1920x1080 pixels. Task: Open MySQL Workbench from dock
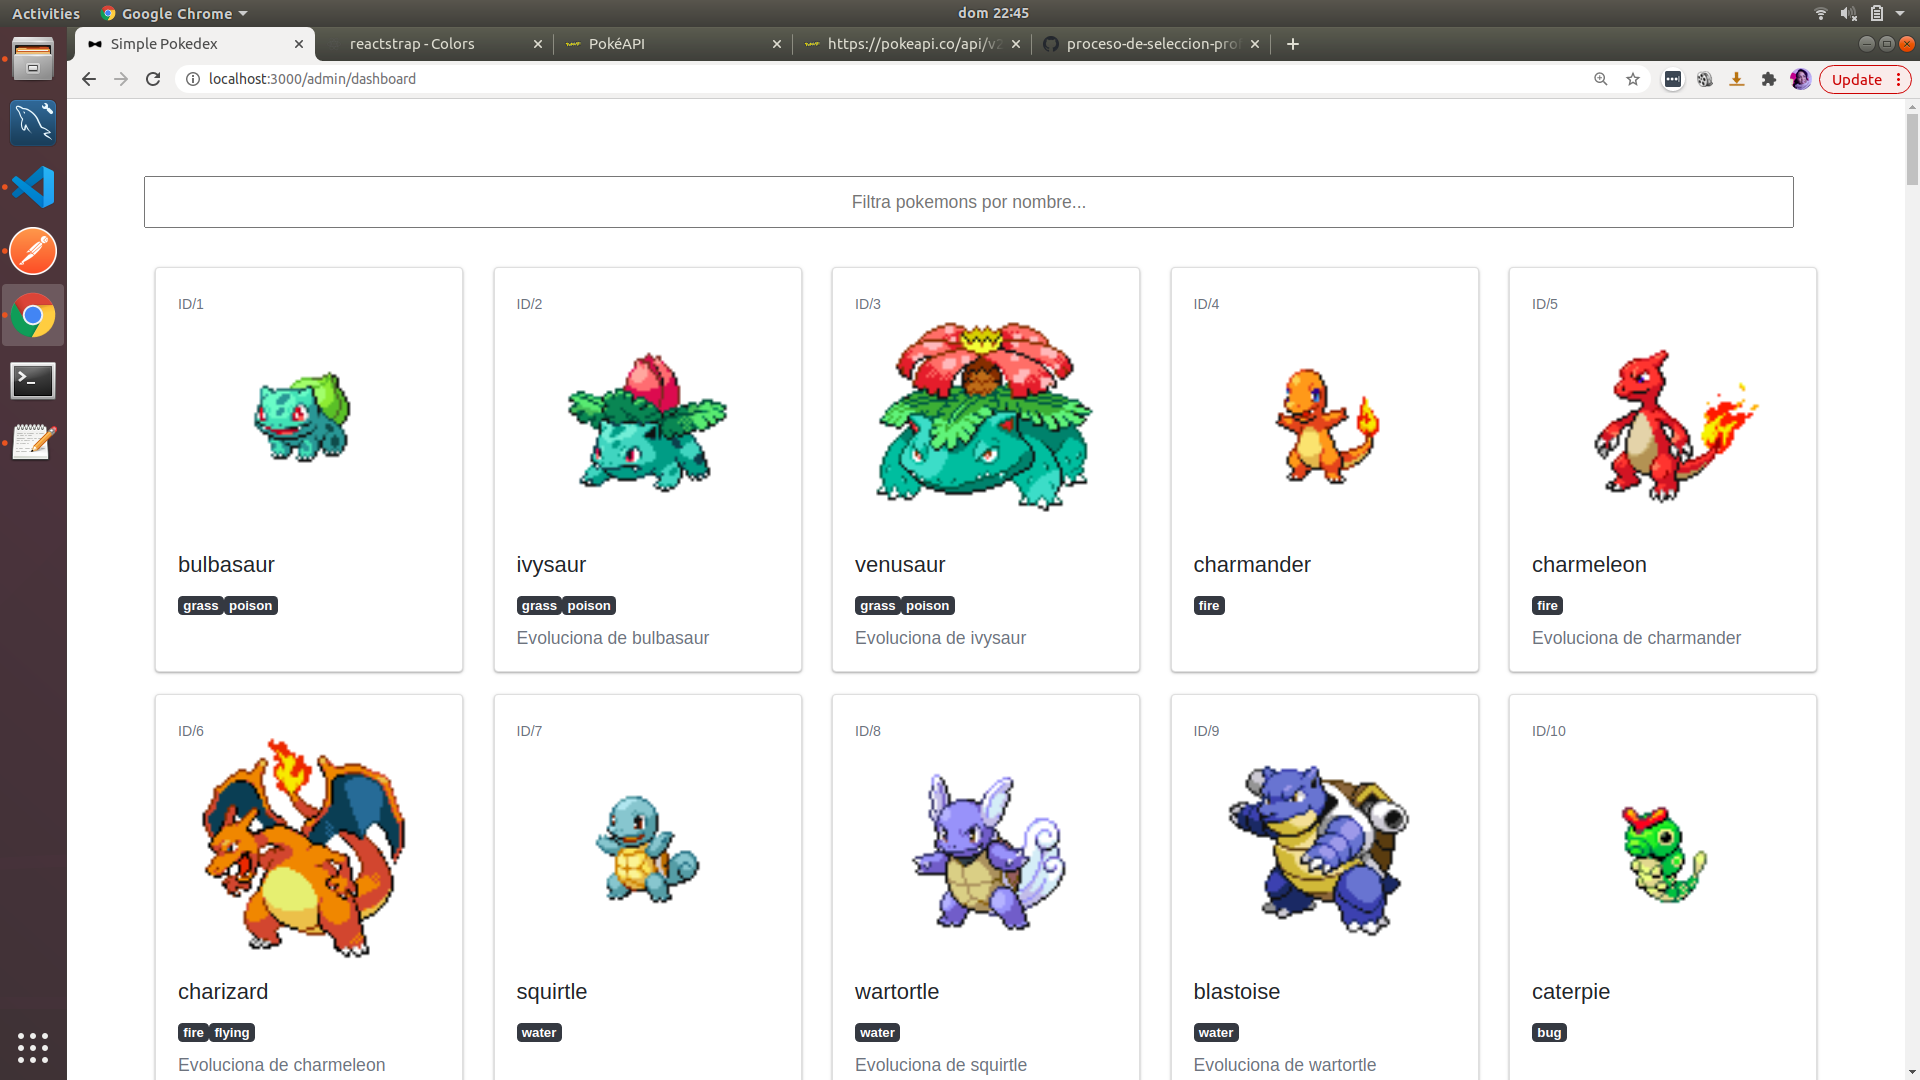click(x=33, y=122)
